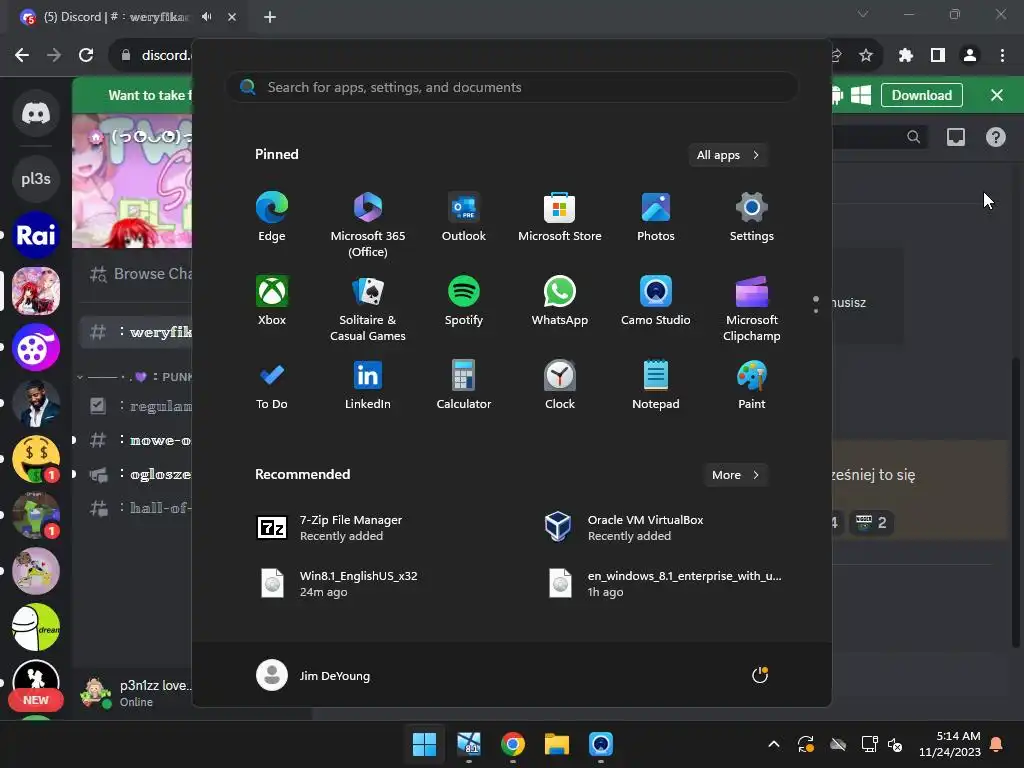
Task: Open Discord inbox icon
Action: coord(956,137)
